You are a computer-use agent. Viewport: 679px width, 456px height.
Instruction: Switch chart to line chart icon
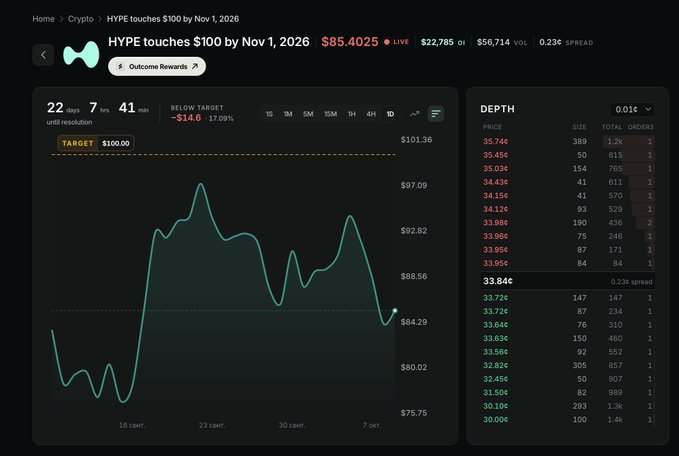click(x=415, y=114)
